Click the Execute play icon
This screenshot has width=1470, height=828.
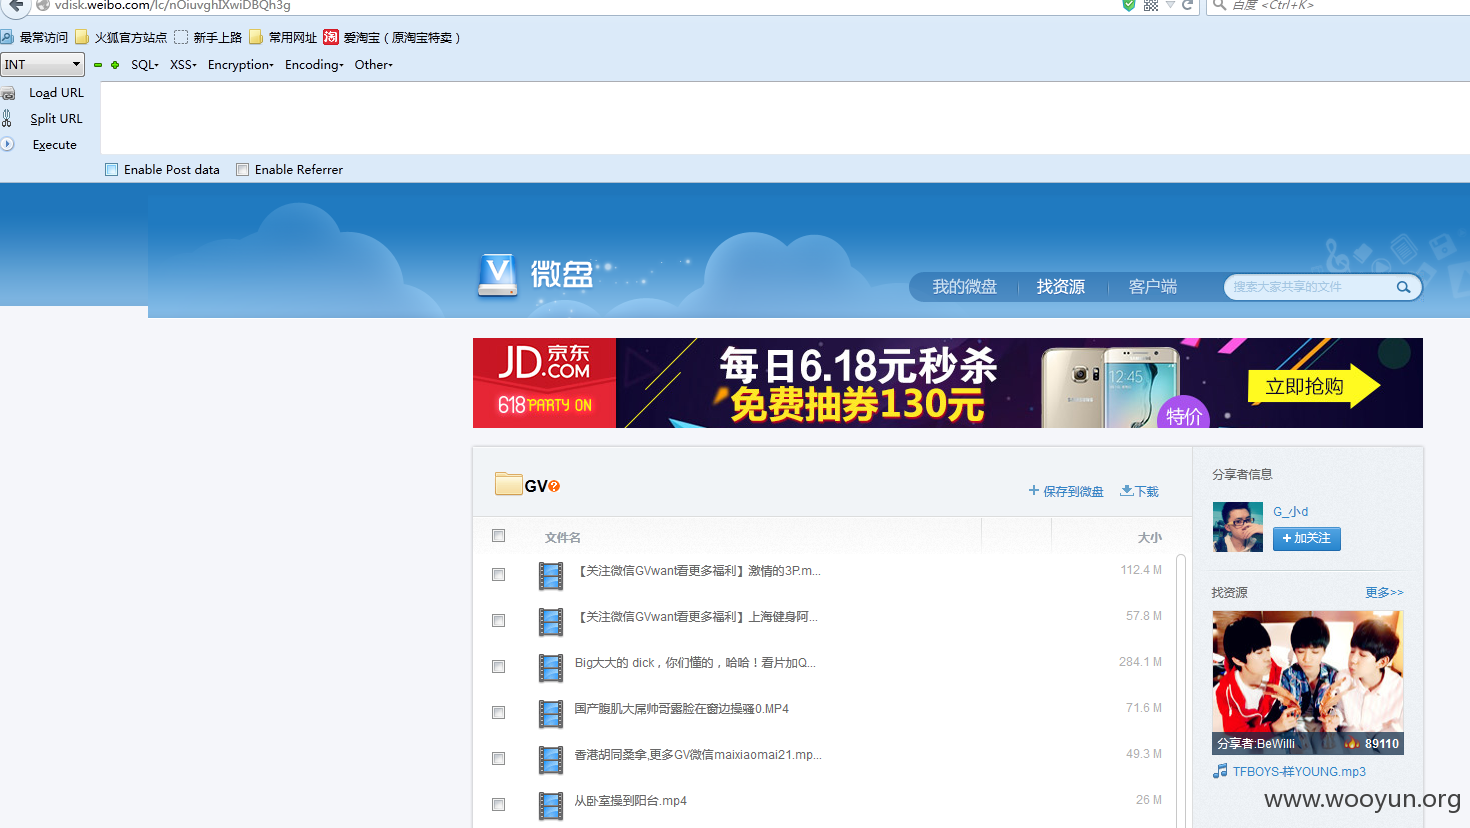7,144
